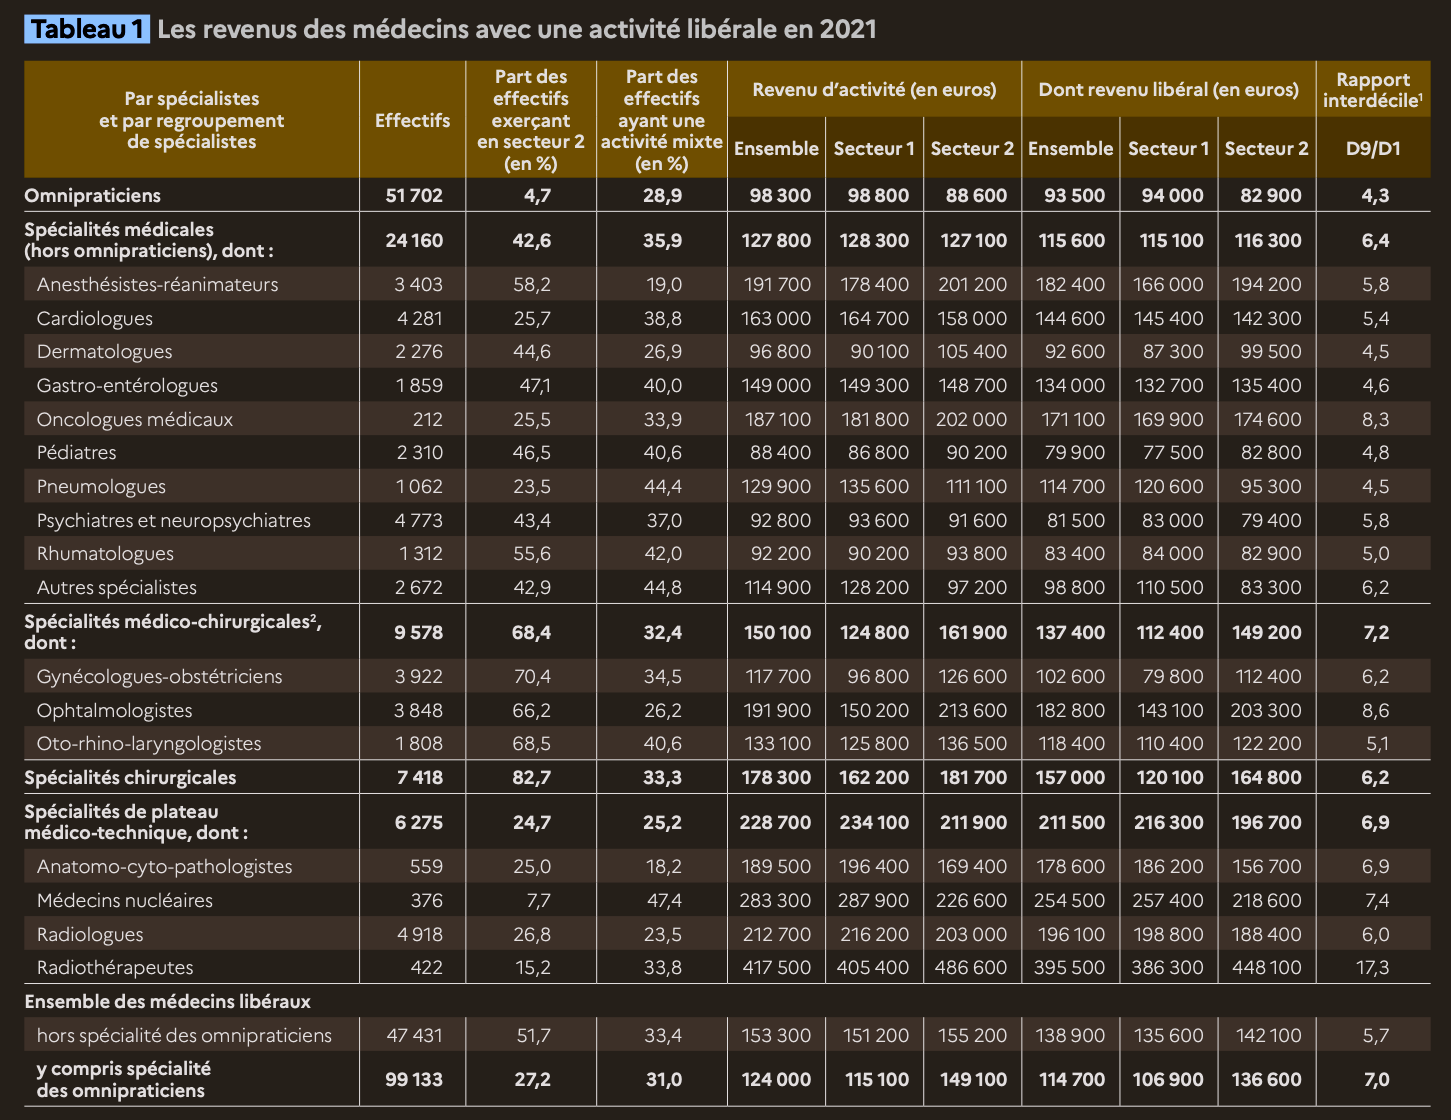
Task: Click the header "Part des effectifs exerçant en secteur 2"
Action: click(x=531, y=120)
